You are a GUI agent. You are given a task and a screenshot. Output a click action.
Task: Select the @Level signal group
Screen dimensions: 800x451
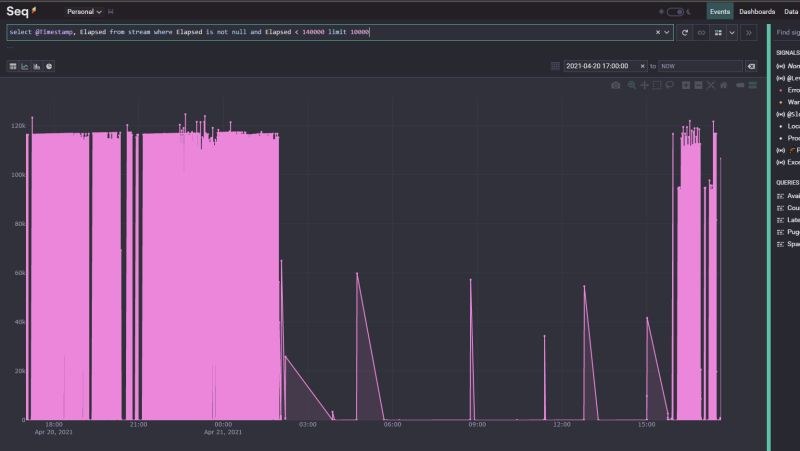point(788,79)
